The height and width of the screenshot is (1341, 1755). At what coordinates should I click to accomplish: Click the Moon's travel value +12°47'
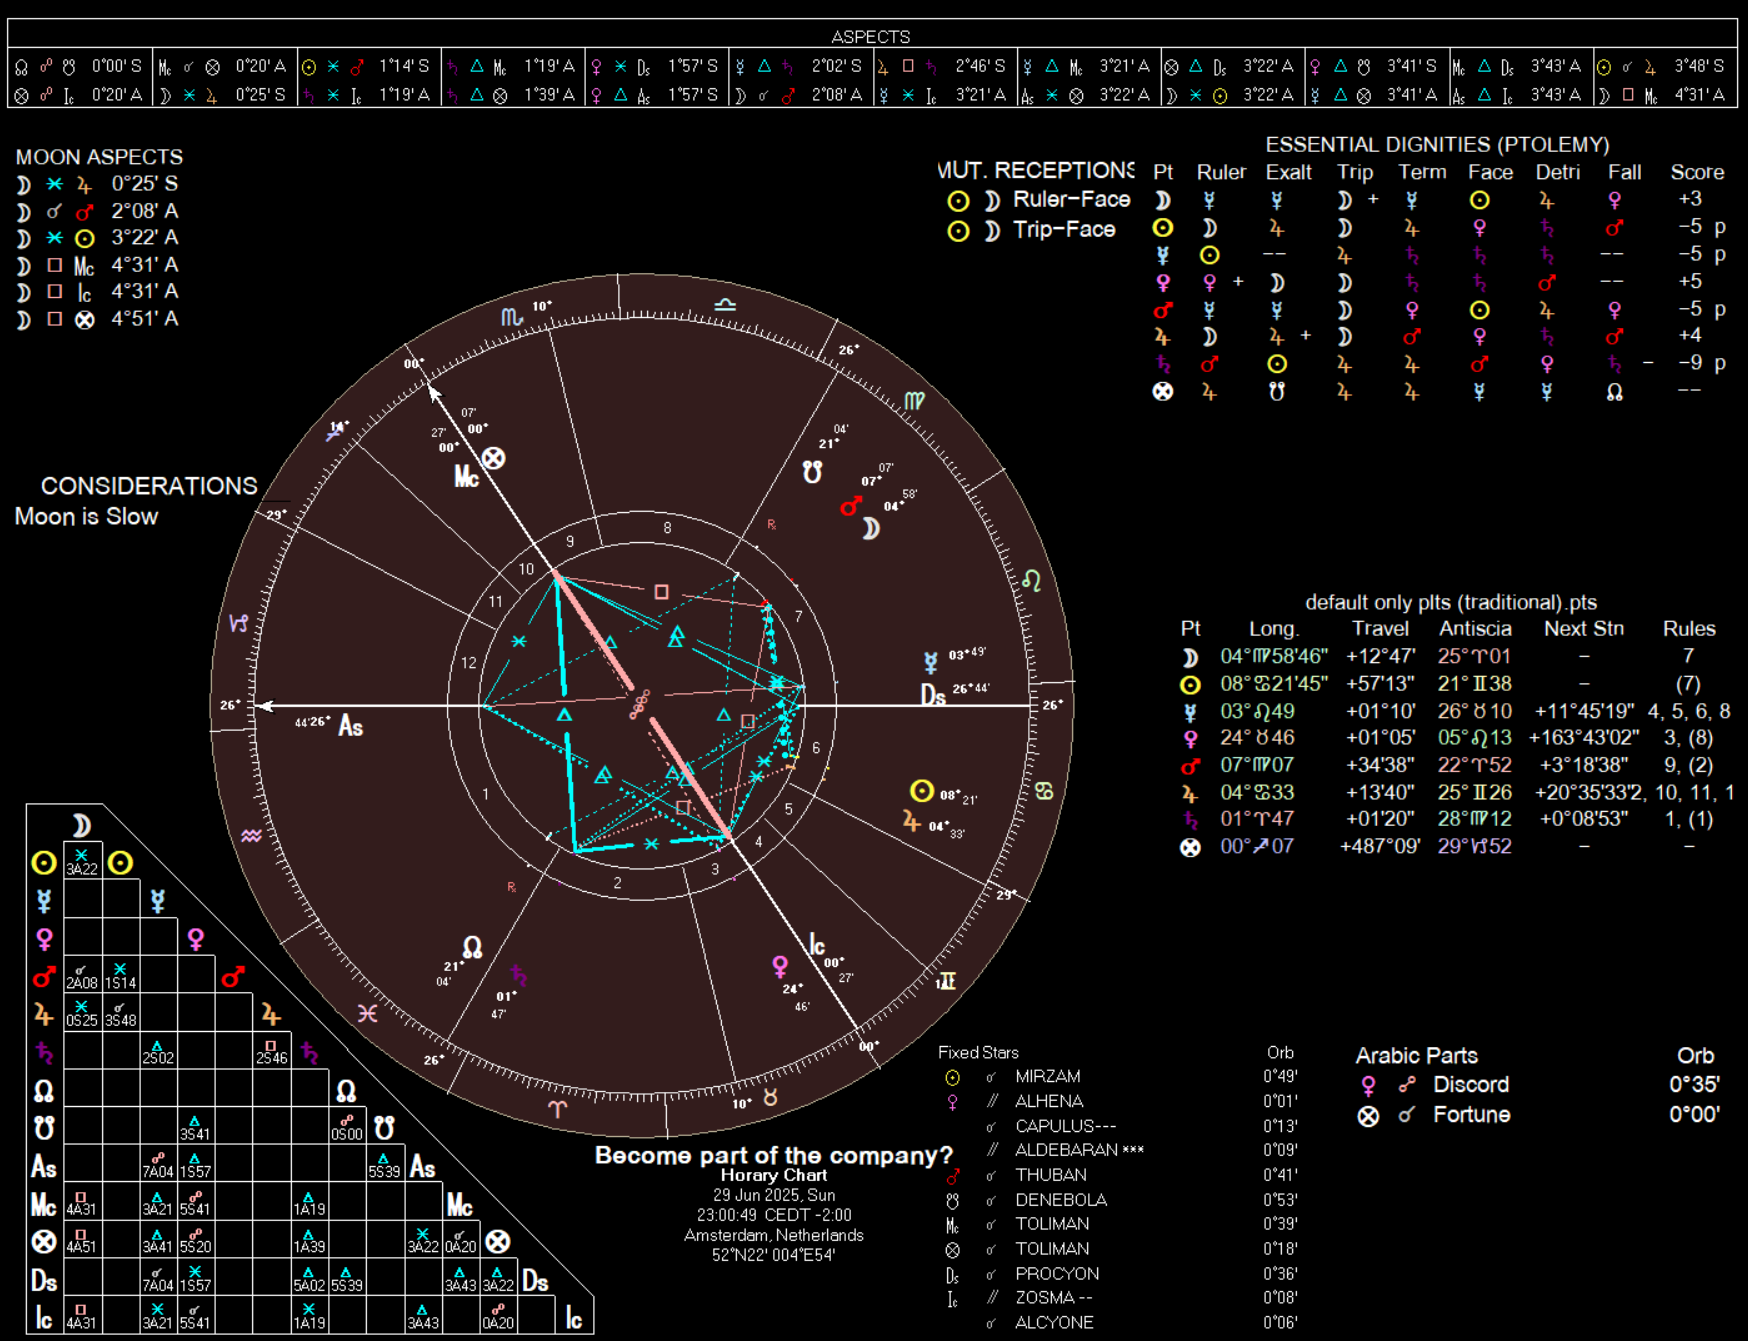(x=1380, y=657)
